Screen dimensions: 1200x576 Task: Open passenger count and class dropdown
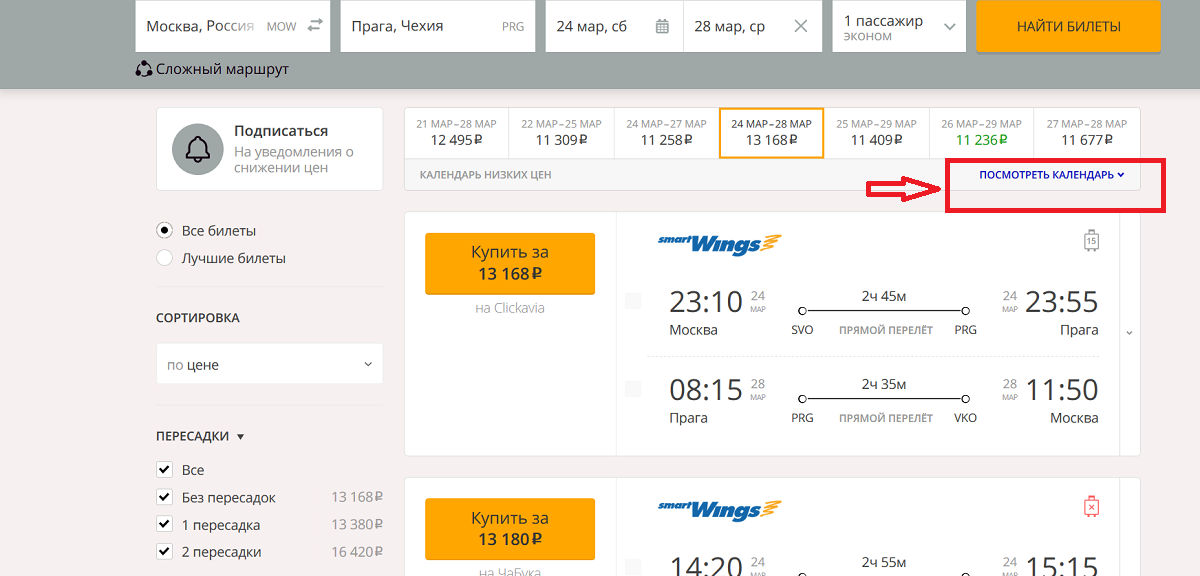pyautogui.click(x=899, y=27)
